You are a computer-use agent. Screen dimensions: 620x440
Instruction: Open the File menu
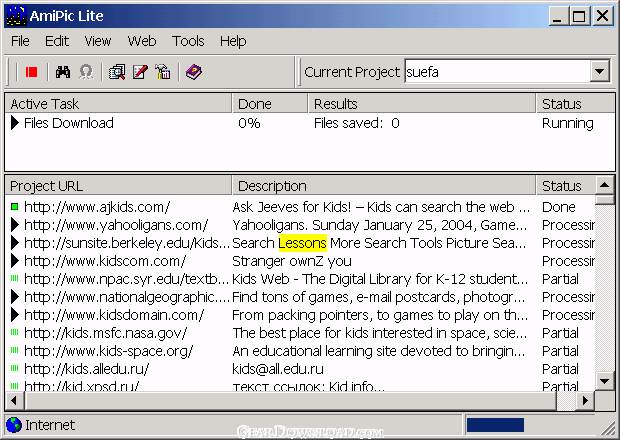point(20,41)
